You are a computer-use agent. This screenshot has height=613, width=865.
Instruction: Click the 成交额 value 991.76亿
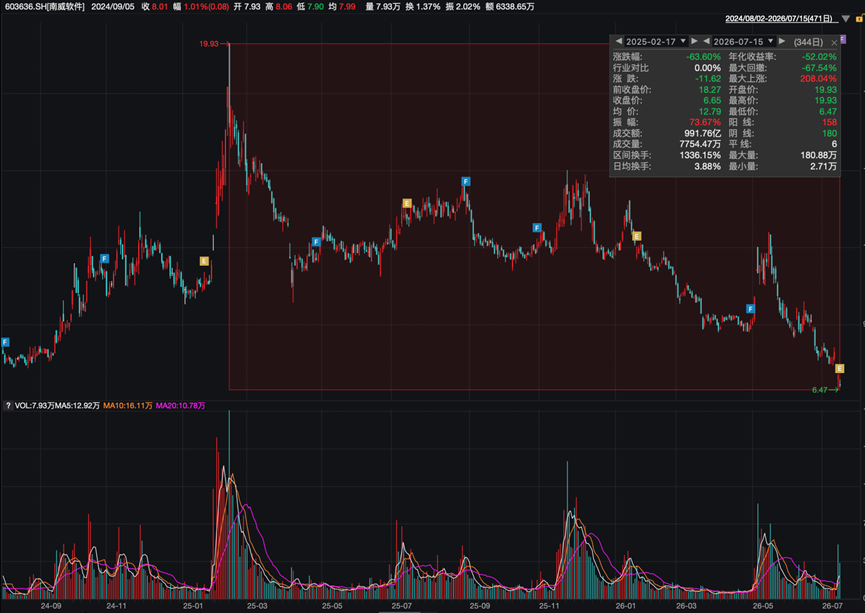703,134
